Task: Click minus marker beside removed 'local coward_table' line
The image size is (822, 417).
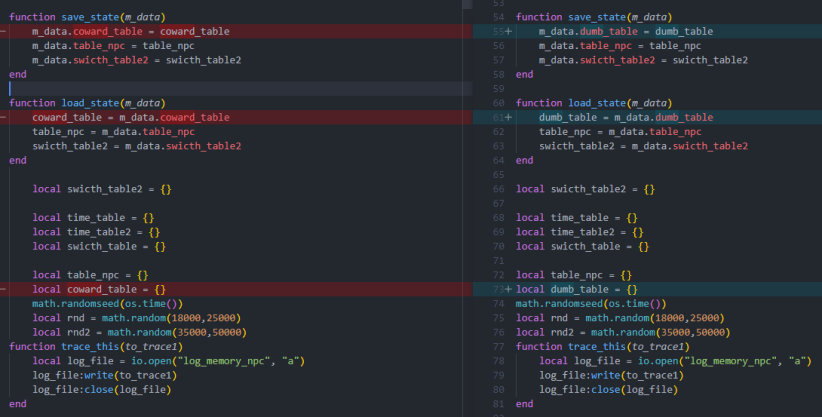Action: pos(4,289)
